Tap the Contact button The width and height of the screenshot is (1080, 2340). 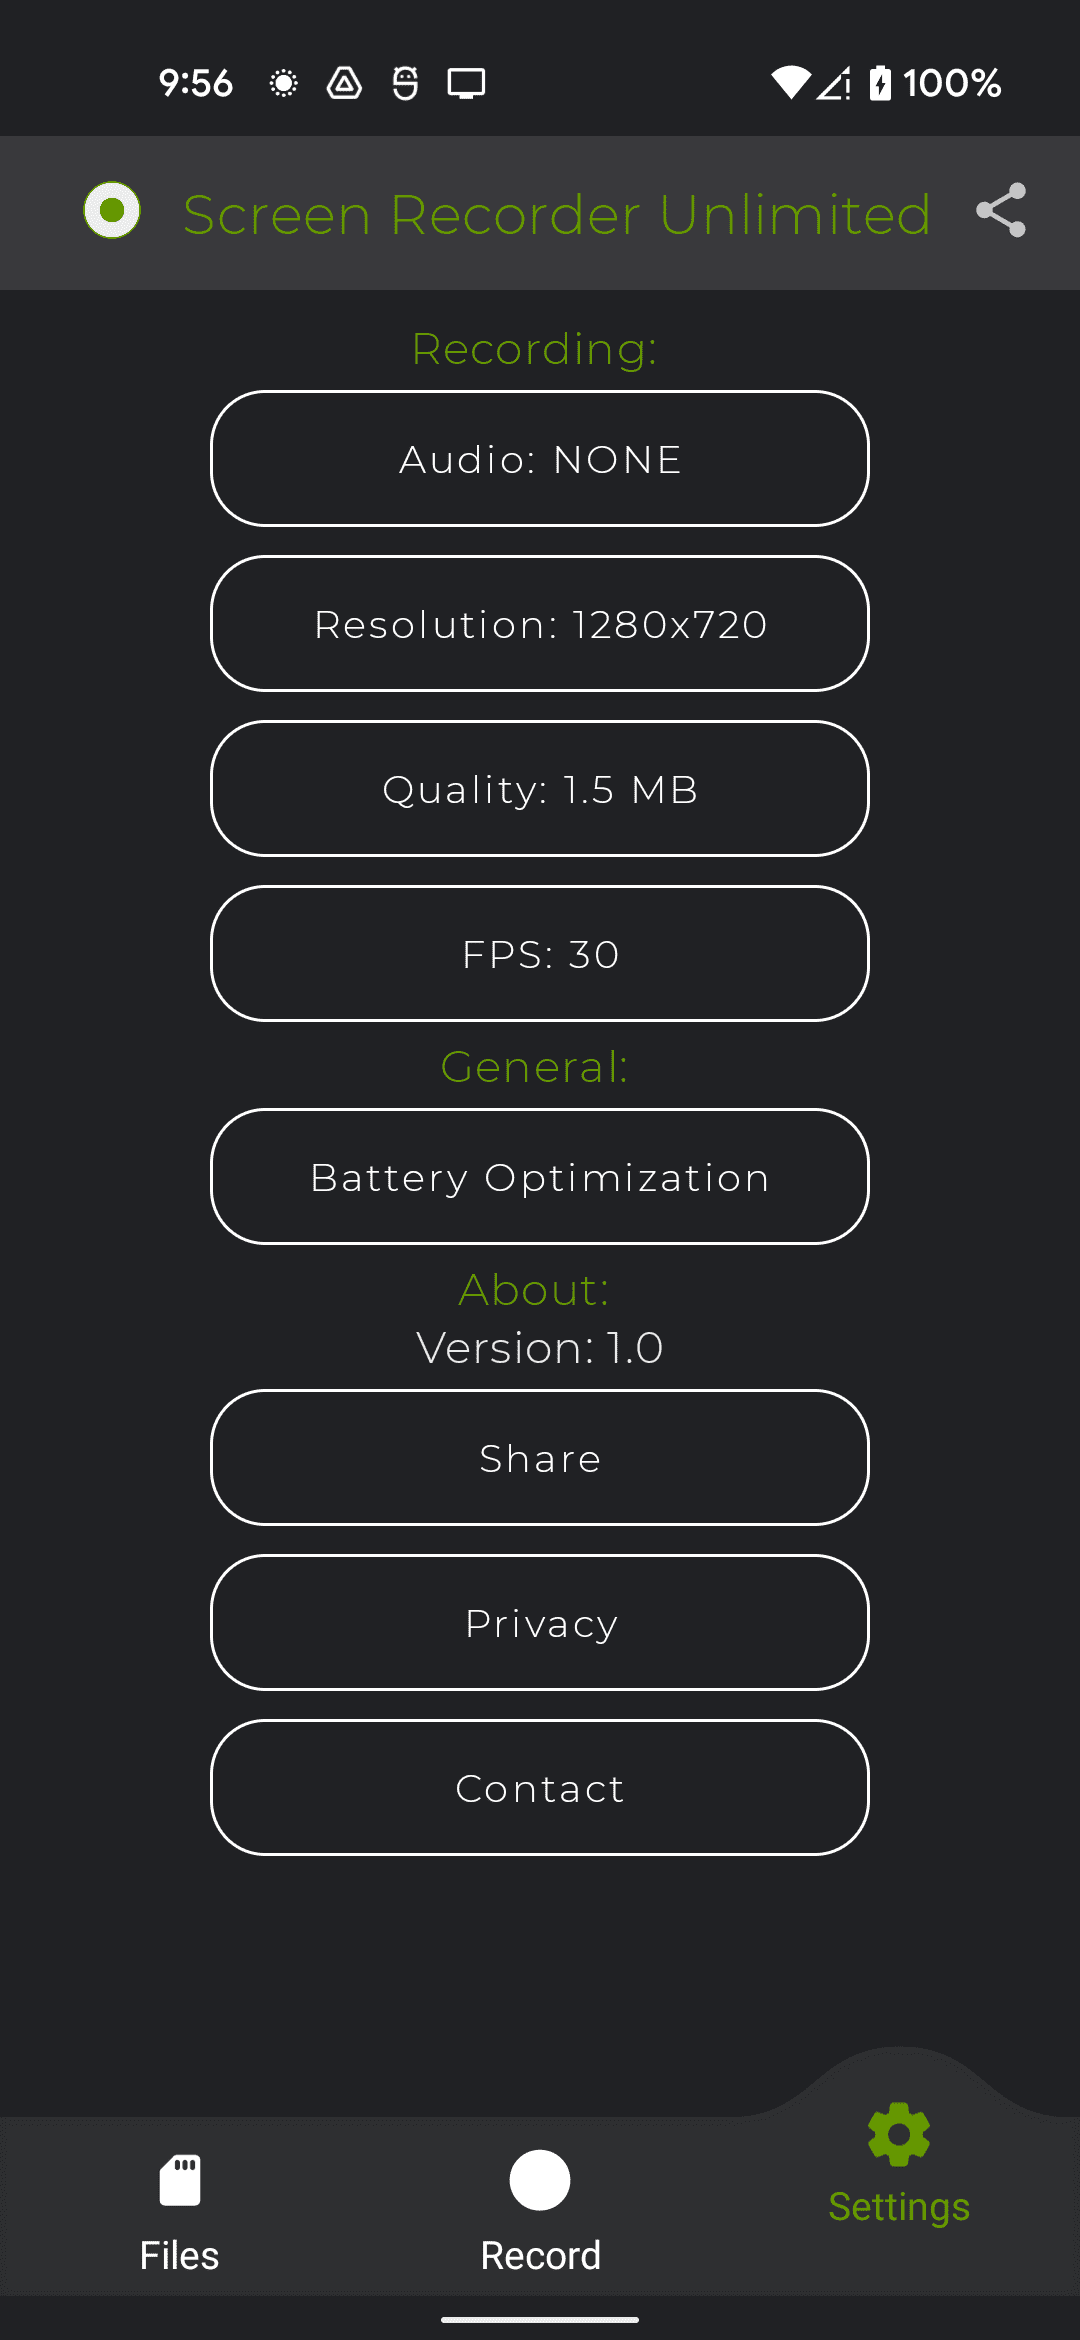[x=540, y=1788]
